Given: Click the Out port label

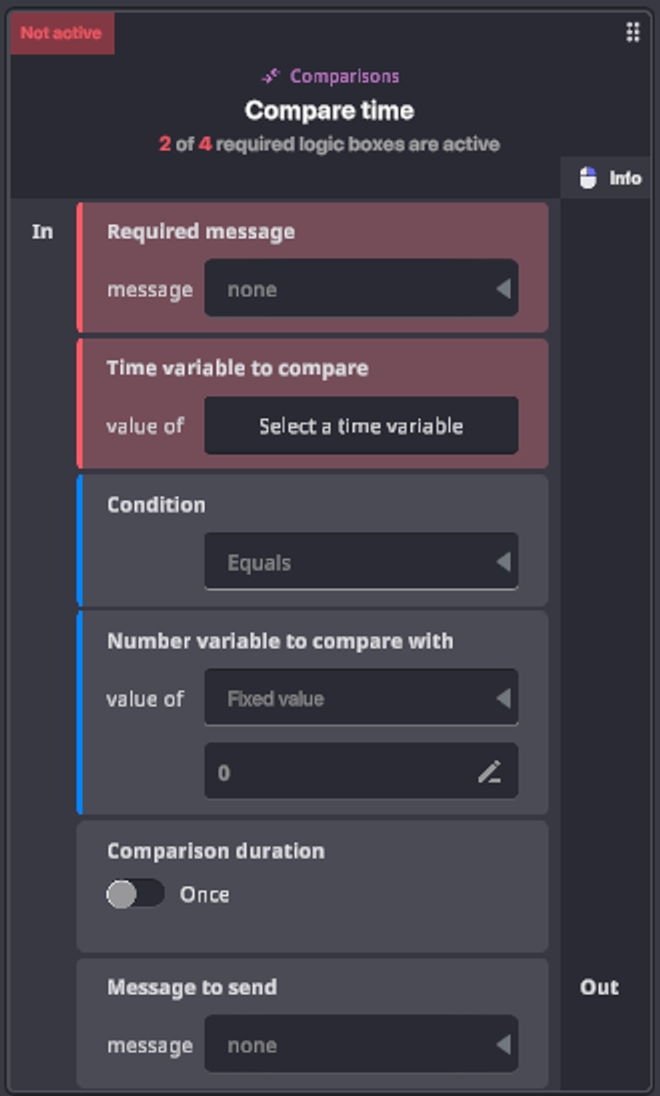Looking at the screenshot, I should pyautogui.click(x=599, y=987).
